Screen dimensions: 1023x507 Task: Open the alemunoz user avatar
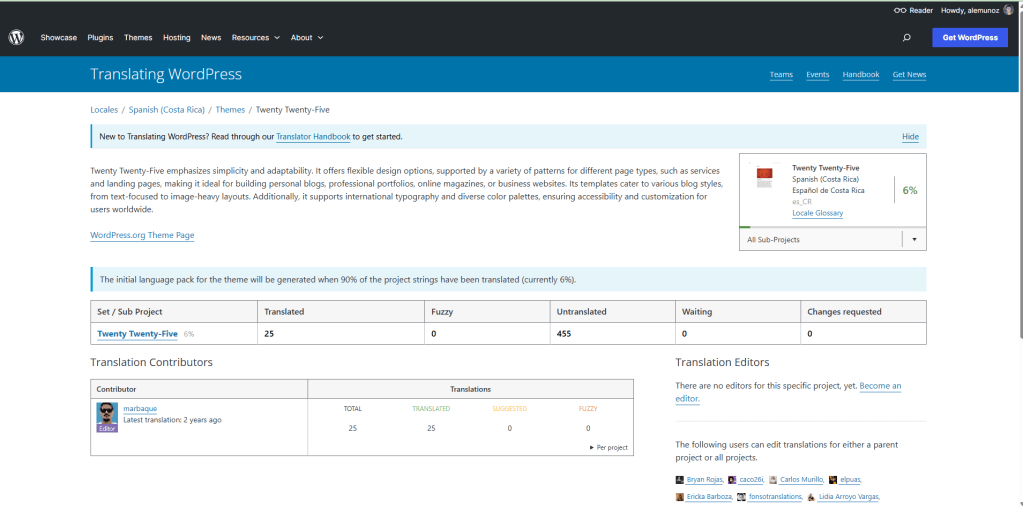pos(1009,10)
